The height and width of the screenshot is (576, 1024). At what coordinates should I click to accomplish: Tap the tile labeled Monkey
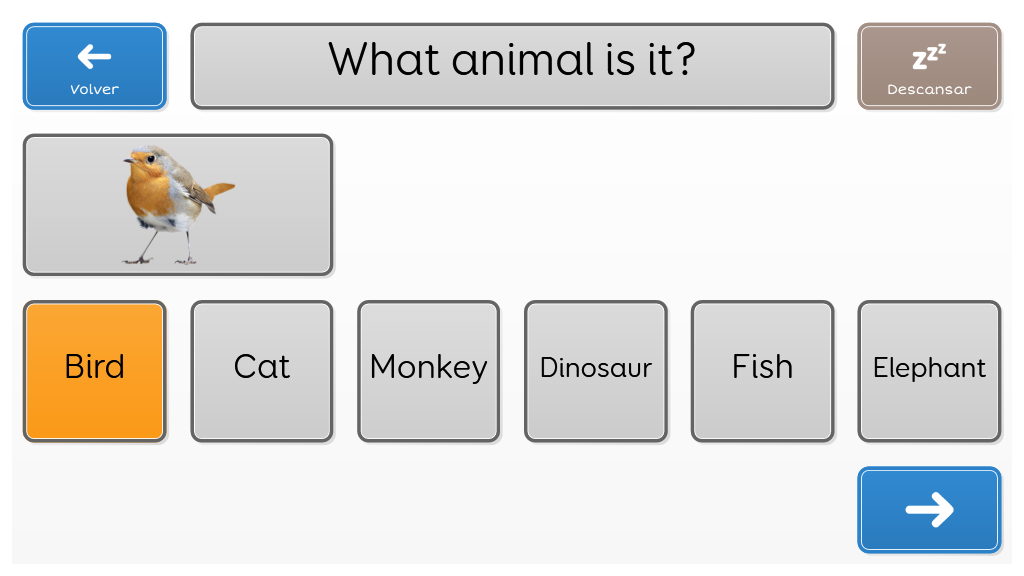[x=428, y=371]
